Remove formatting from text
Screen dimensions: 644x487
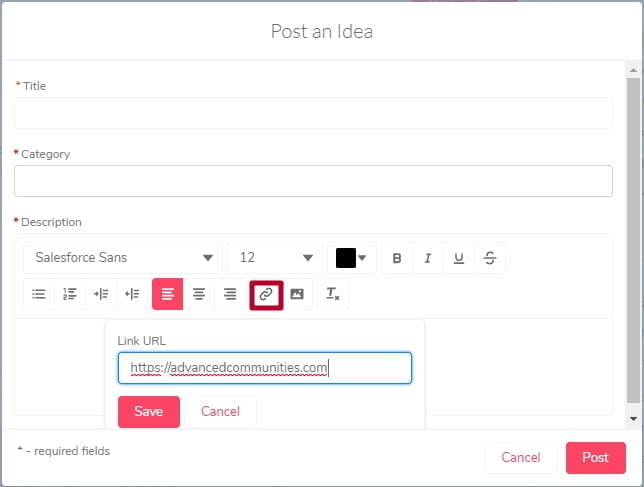coord(333,294)
